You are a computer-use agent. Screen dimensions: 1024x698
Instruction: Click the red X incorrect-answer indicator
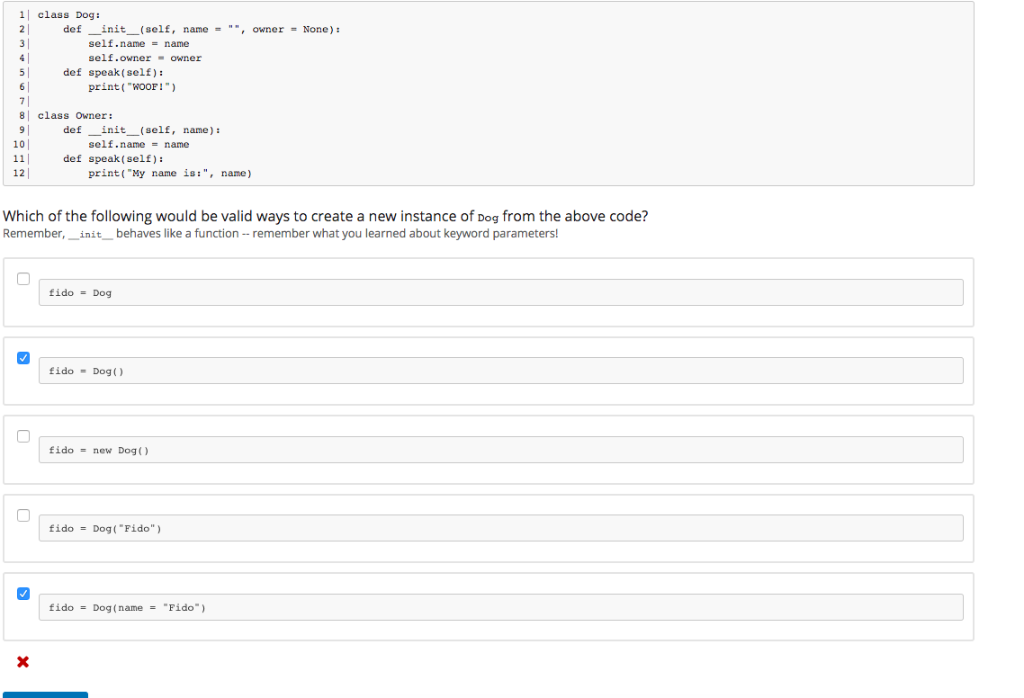(22, 661)
